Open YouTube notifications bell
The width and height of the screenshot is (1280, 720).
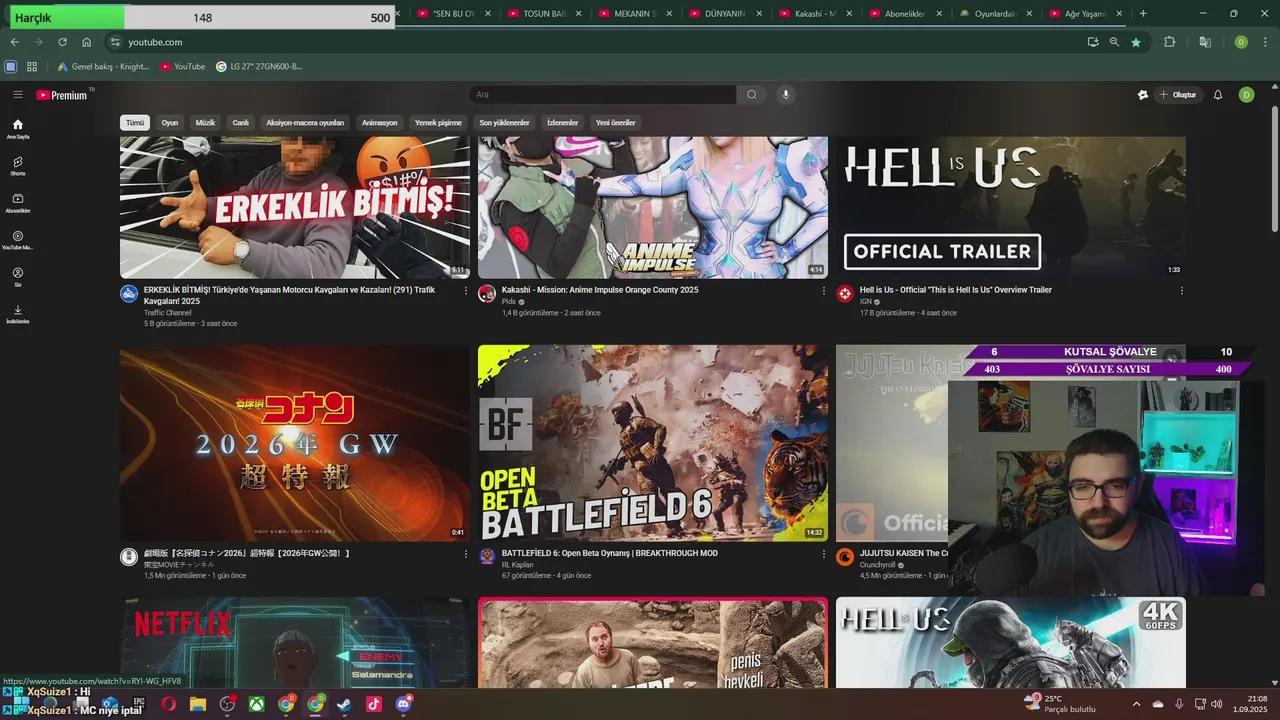[x=1218, y=95]
